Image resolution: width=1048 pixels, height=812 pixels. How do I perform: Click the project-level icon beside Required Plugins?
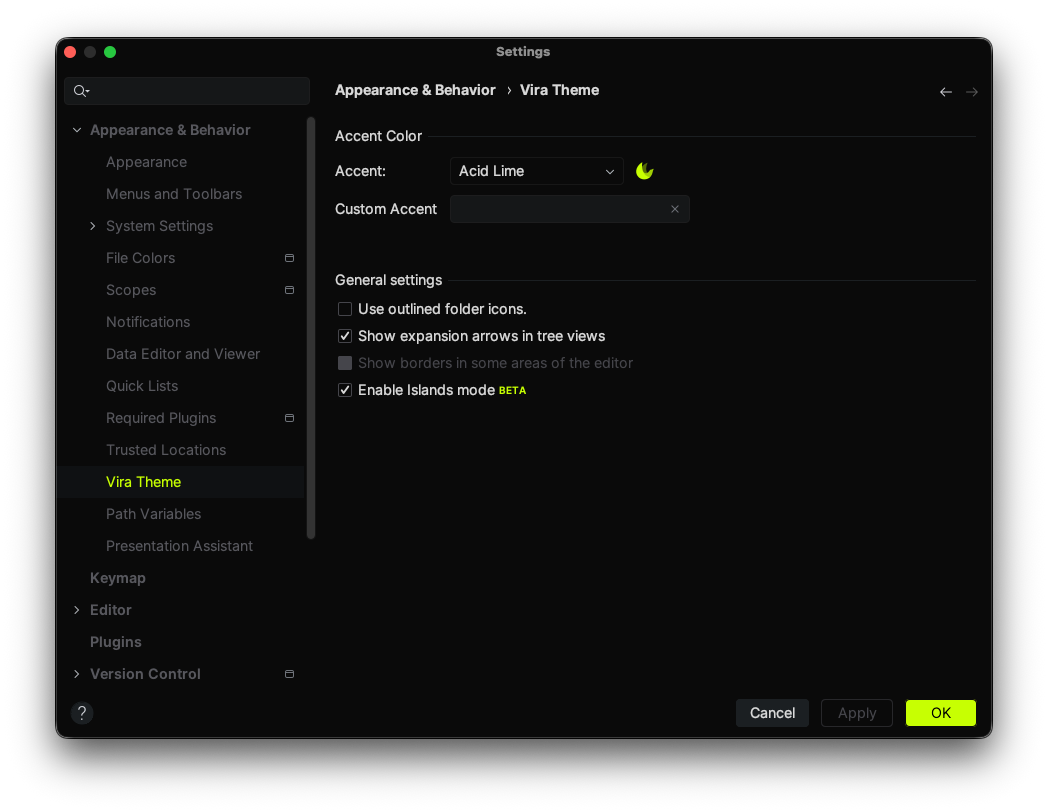(289, 418)
